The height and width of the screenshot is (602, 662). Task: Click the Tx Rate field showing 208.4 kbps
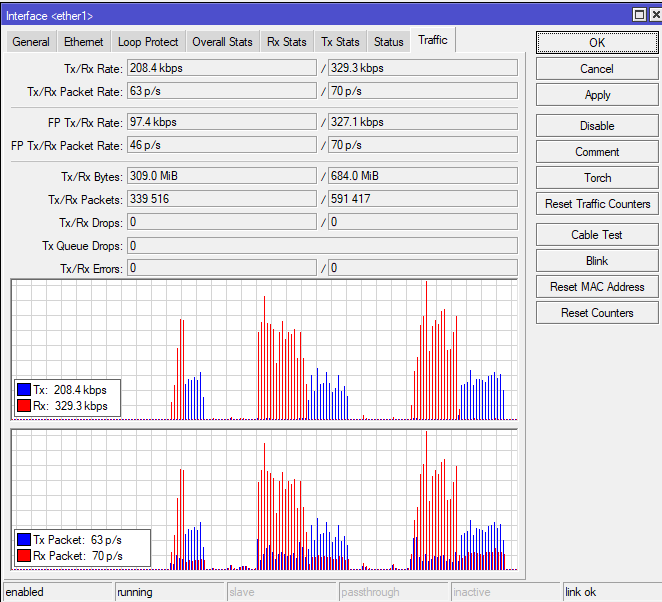click(x=222, y=68)
